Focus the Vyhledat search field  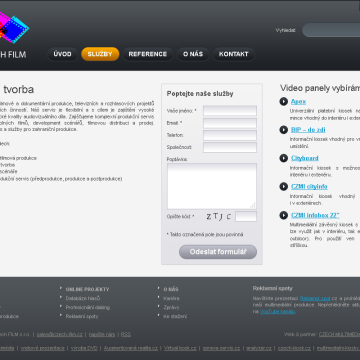pos(331,30)
